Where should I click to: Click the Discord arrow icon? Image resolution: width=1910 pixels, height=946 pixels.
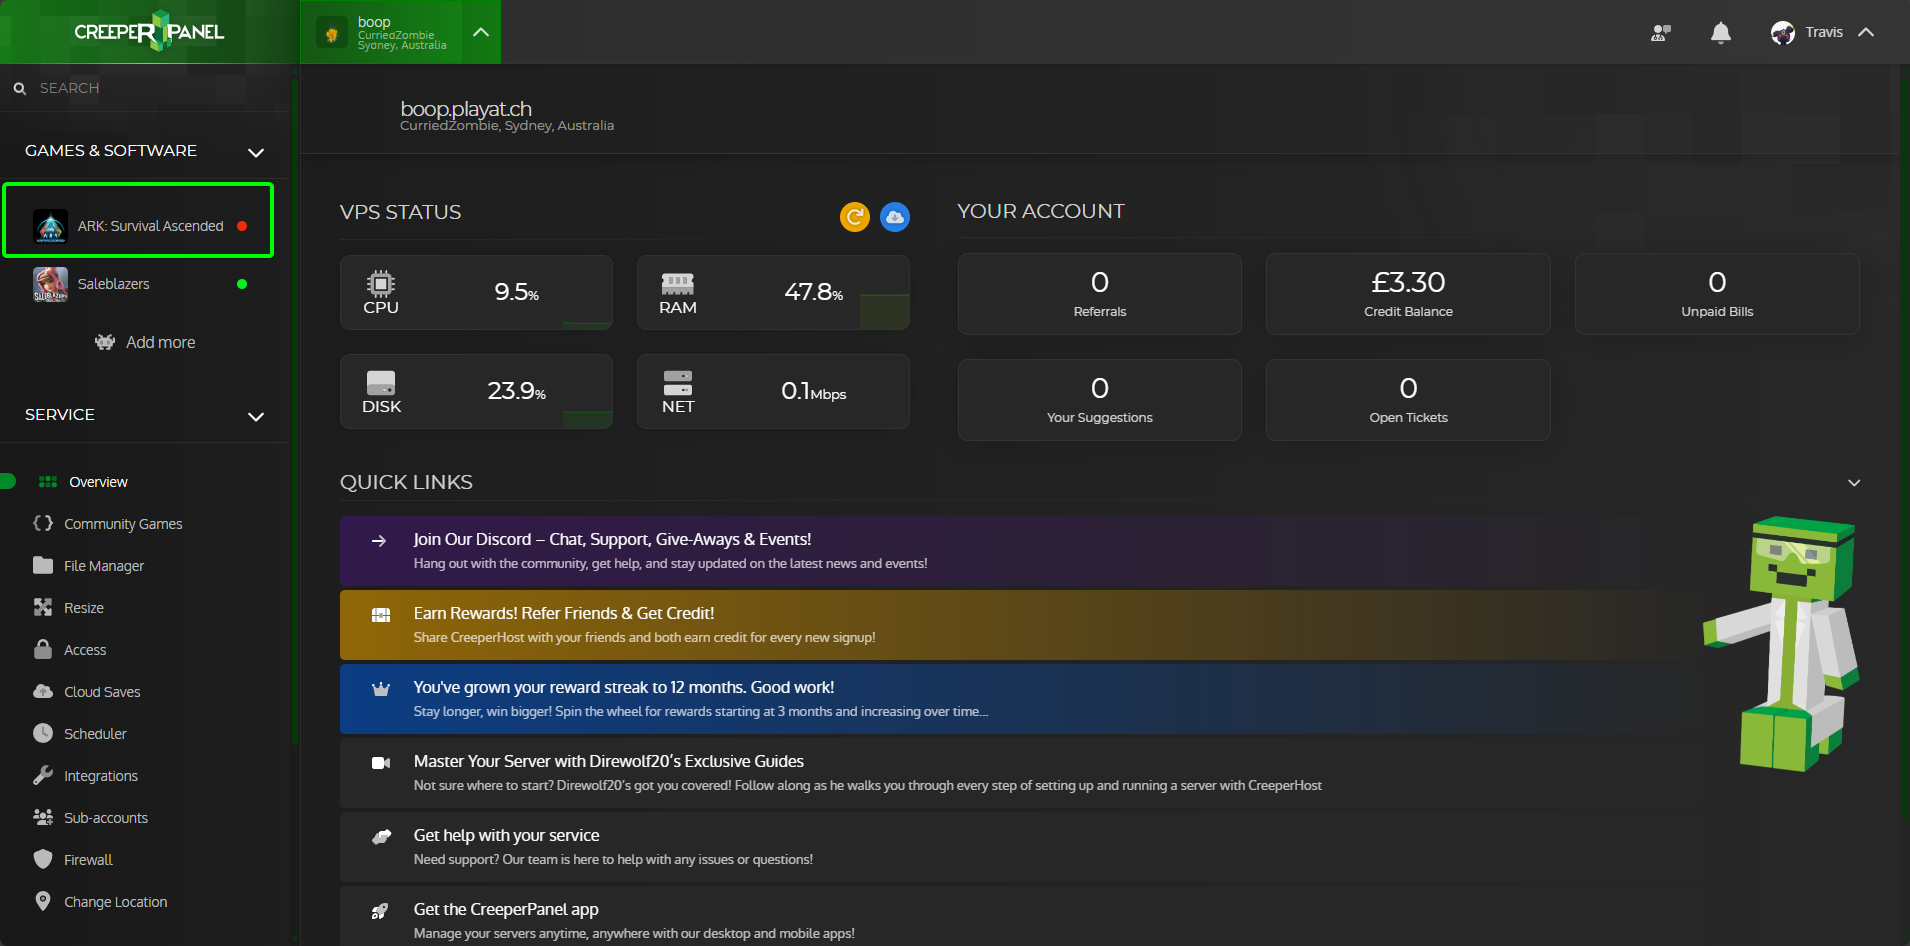click(379, 541)
